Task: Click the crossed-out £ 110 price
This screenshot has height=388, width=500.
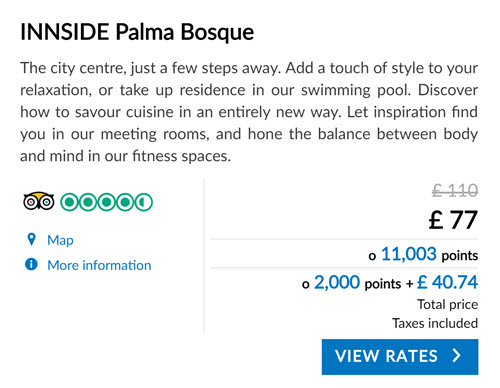Action: 455,191
